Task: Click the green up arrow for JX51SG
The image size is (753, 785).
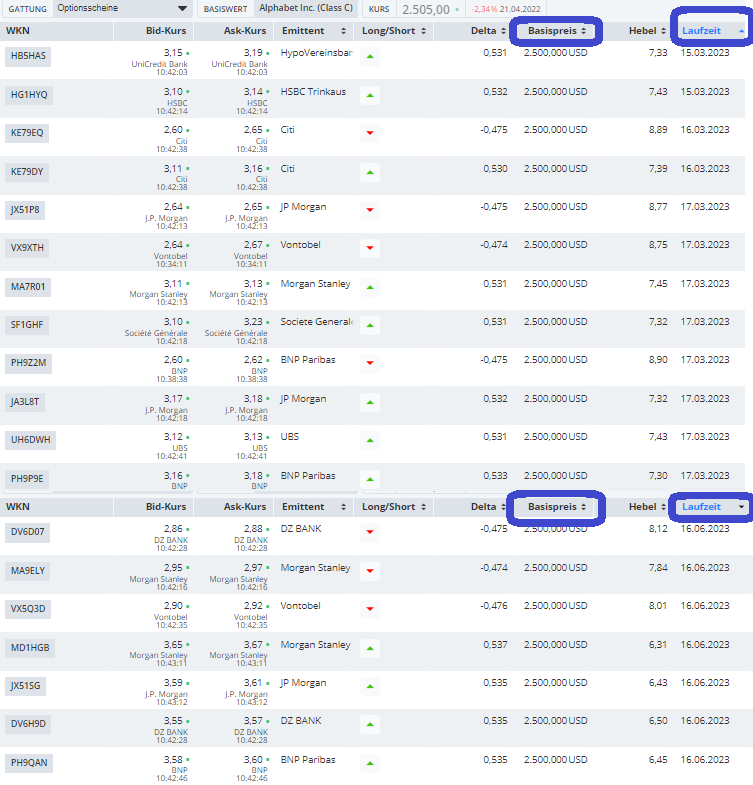Action: click(x=370, y=686)
